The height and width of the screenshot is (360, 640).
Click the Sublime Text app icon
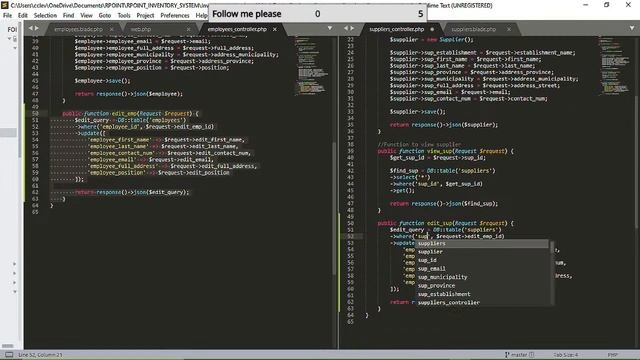(4, 5)
